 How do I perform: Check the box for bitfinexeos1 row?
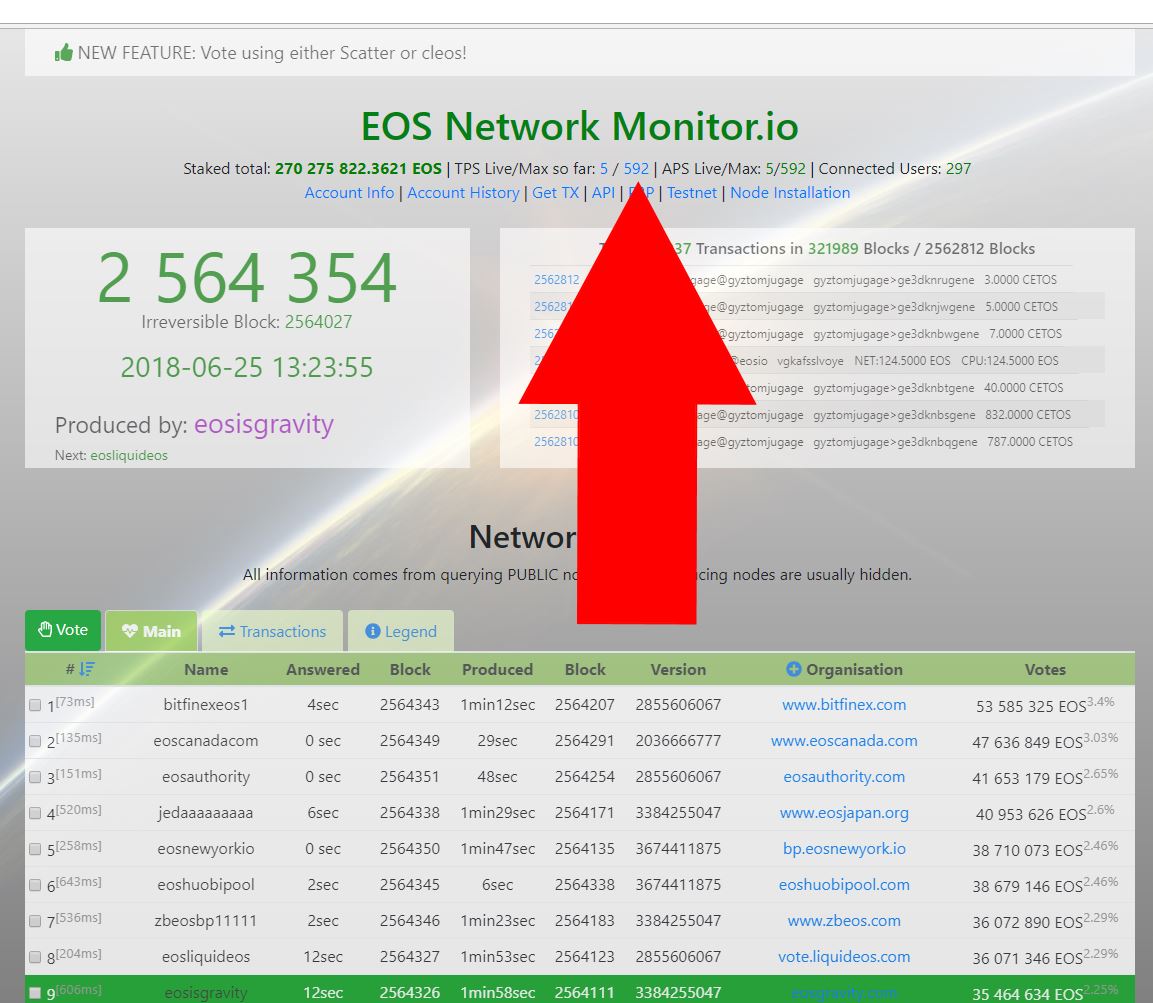point(35,705)
